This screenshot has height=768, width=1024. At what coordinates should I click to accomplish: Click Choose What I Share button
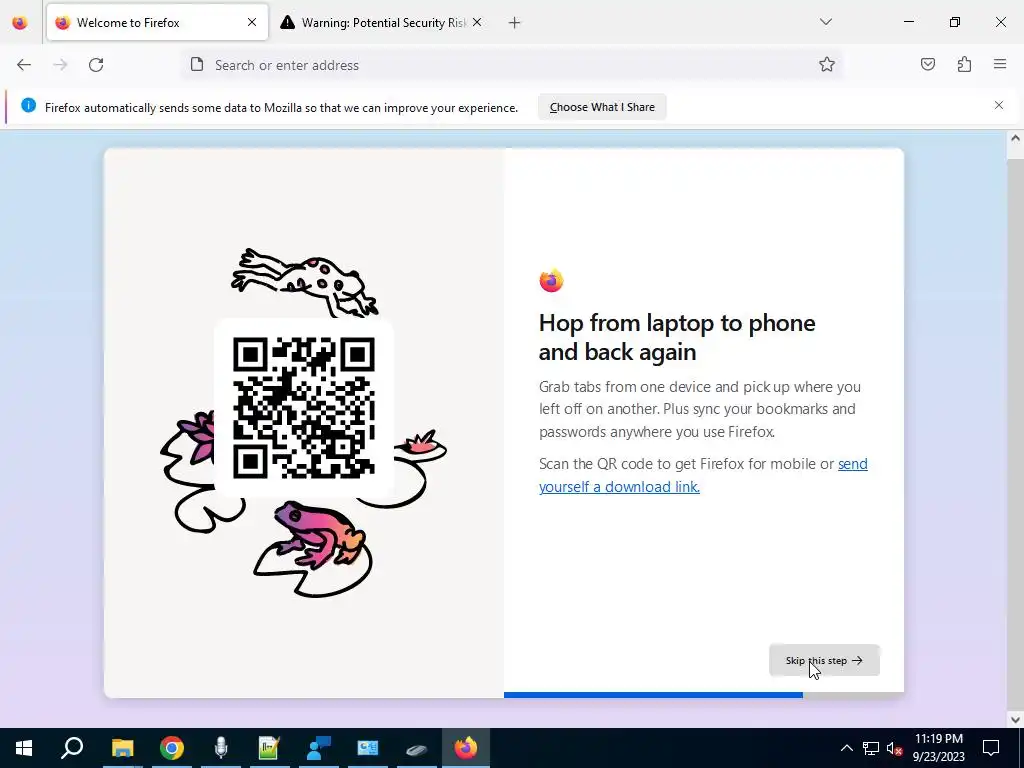click(x=602, y=107)
